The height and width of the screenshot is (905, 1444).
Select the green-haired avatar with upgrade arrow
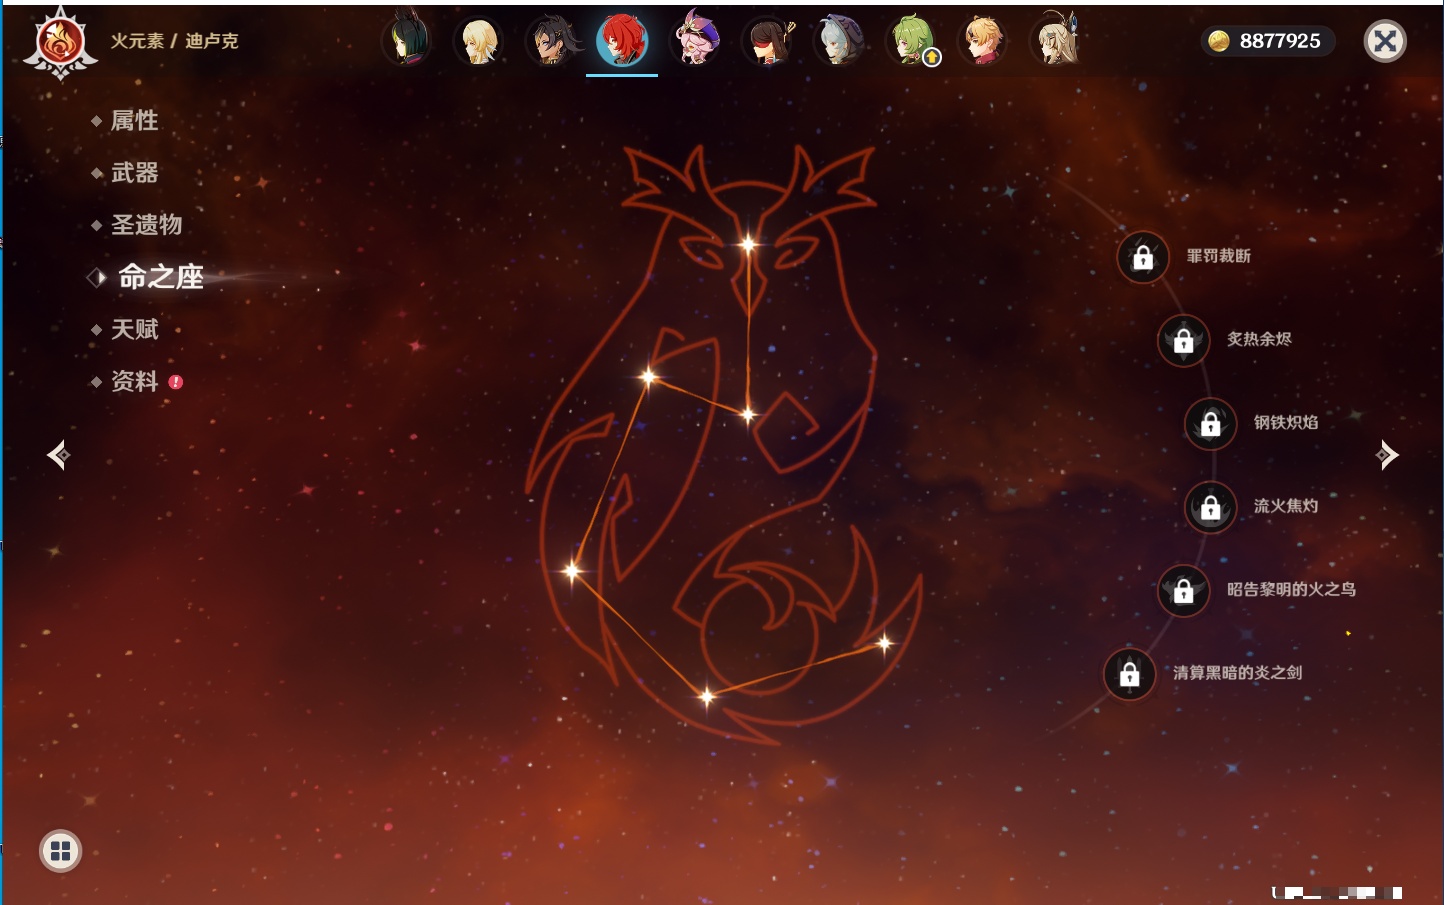pyautogui.click(x=911, y=42)
